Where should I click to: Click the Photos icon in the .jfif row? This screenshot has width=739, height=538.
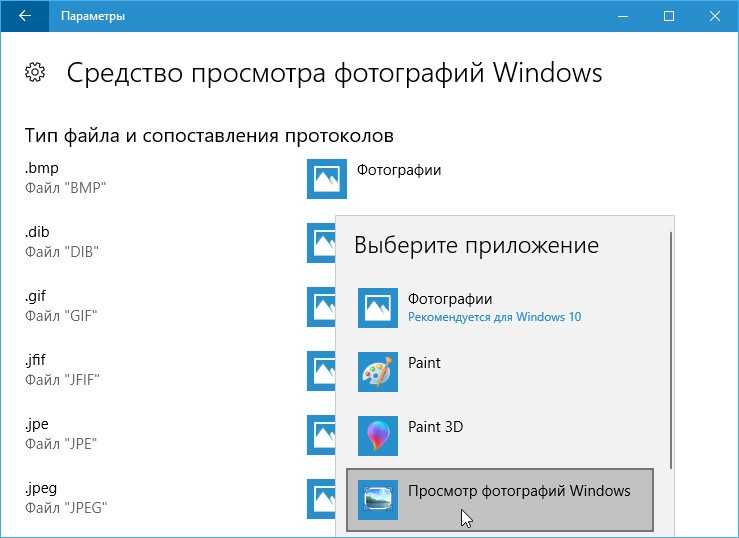click(x=321, y=371)
